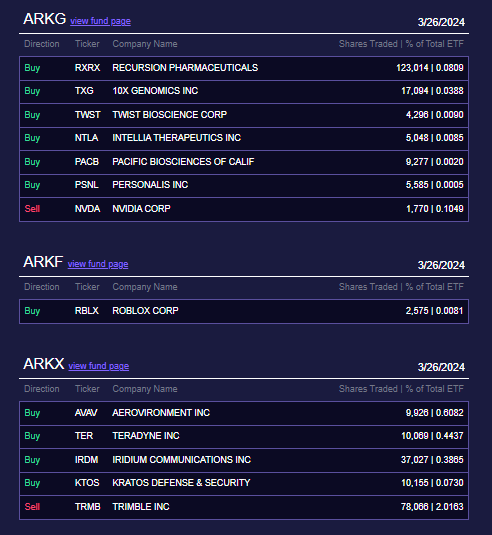Click the PACB Pacific Biosciences row
The image size is (492, 535).
tap(244, 162)
